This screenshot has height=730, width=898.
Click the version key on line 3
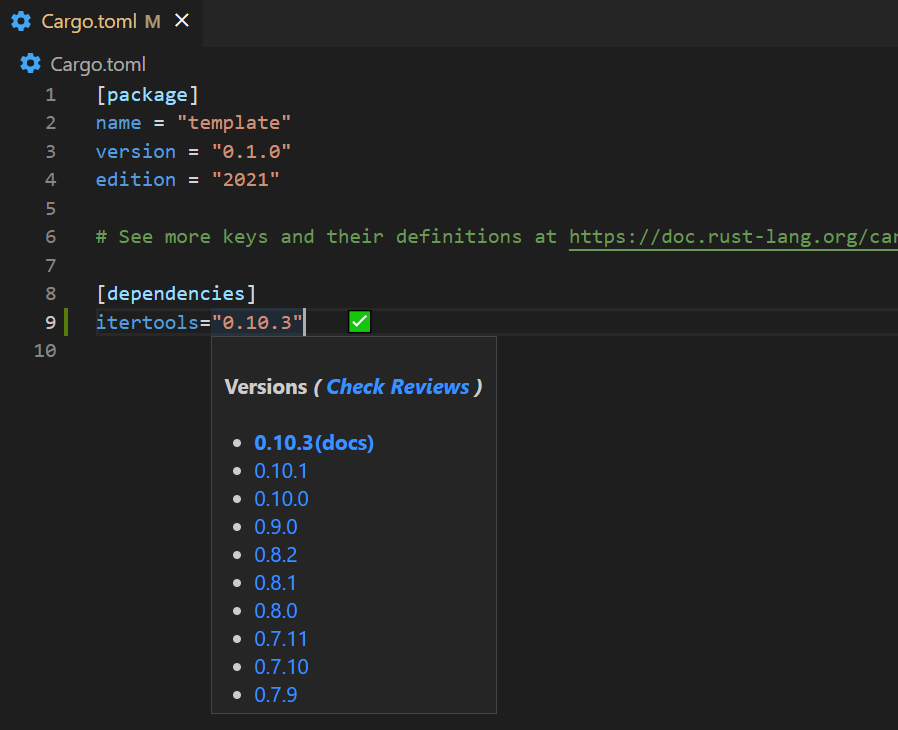click(136, 151)
